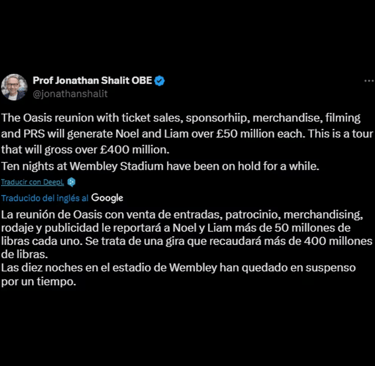Click the Google logo under the tweet

pos(107,198)
